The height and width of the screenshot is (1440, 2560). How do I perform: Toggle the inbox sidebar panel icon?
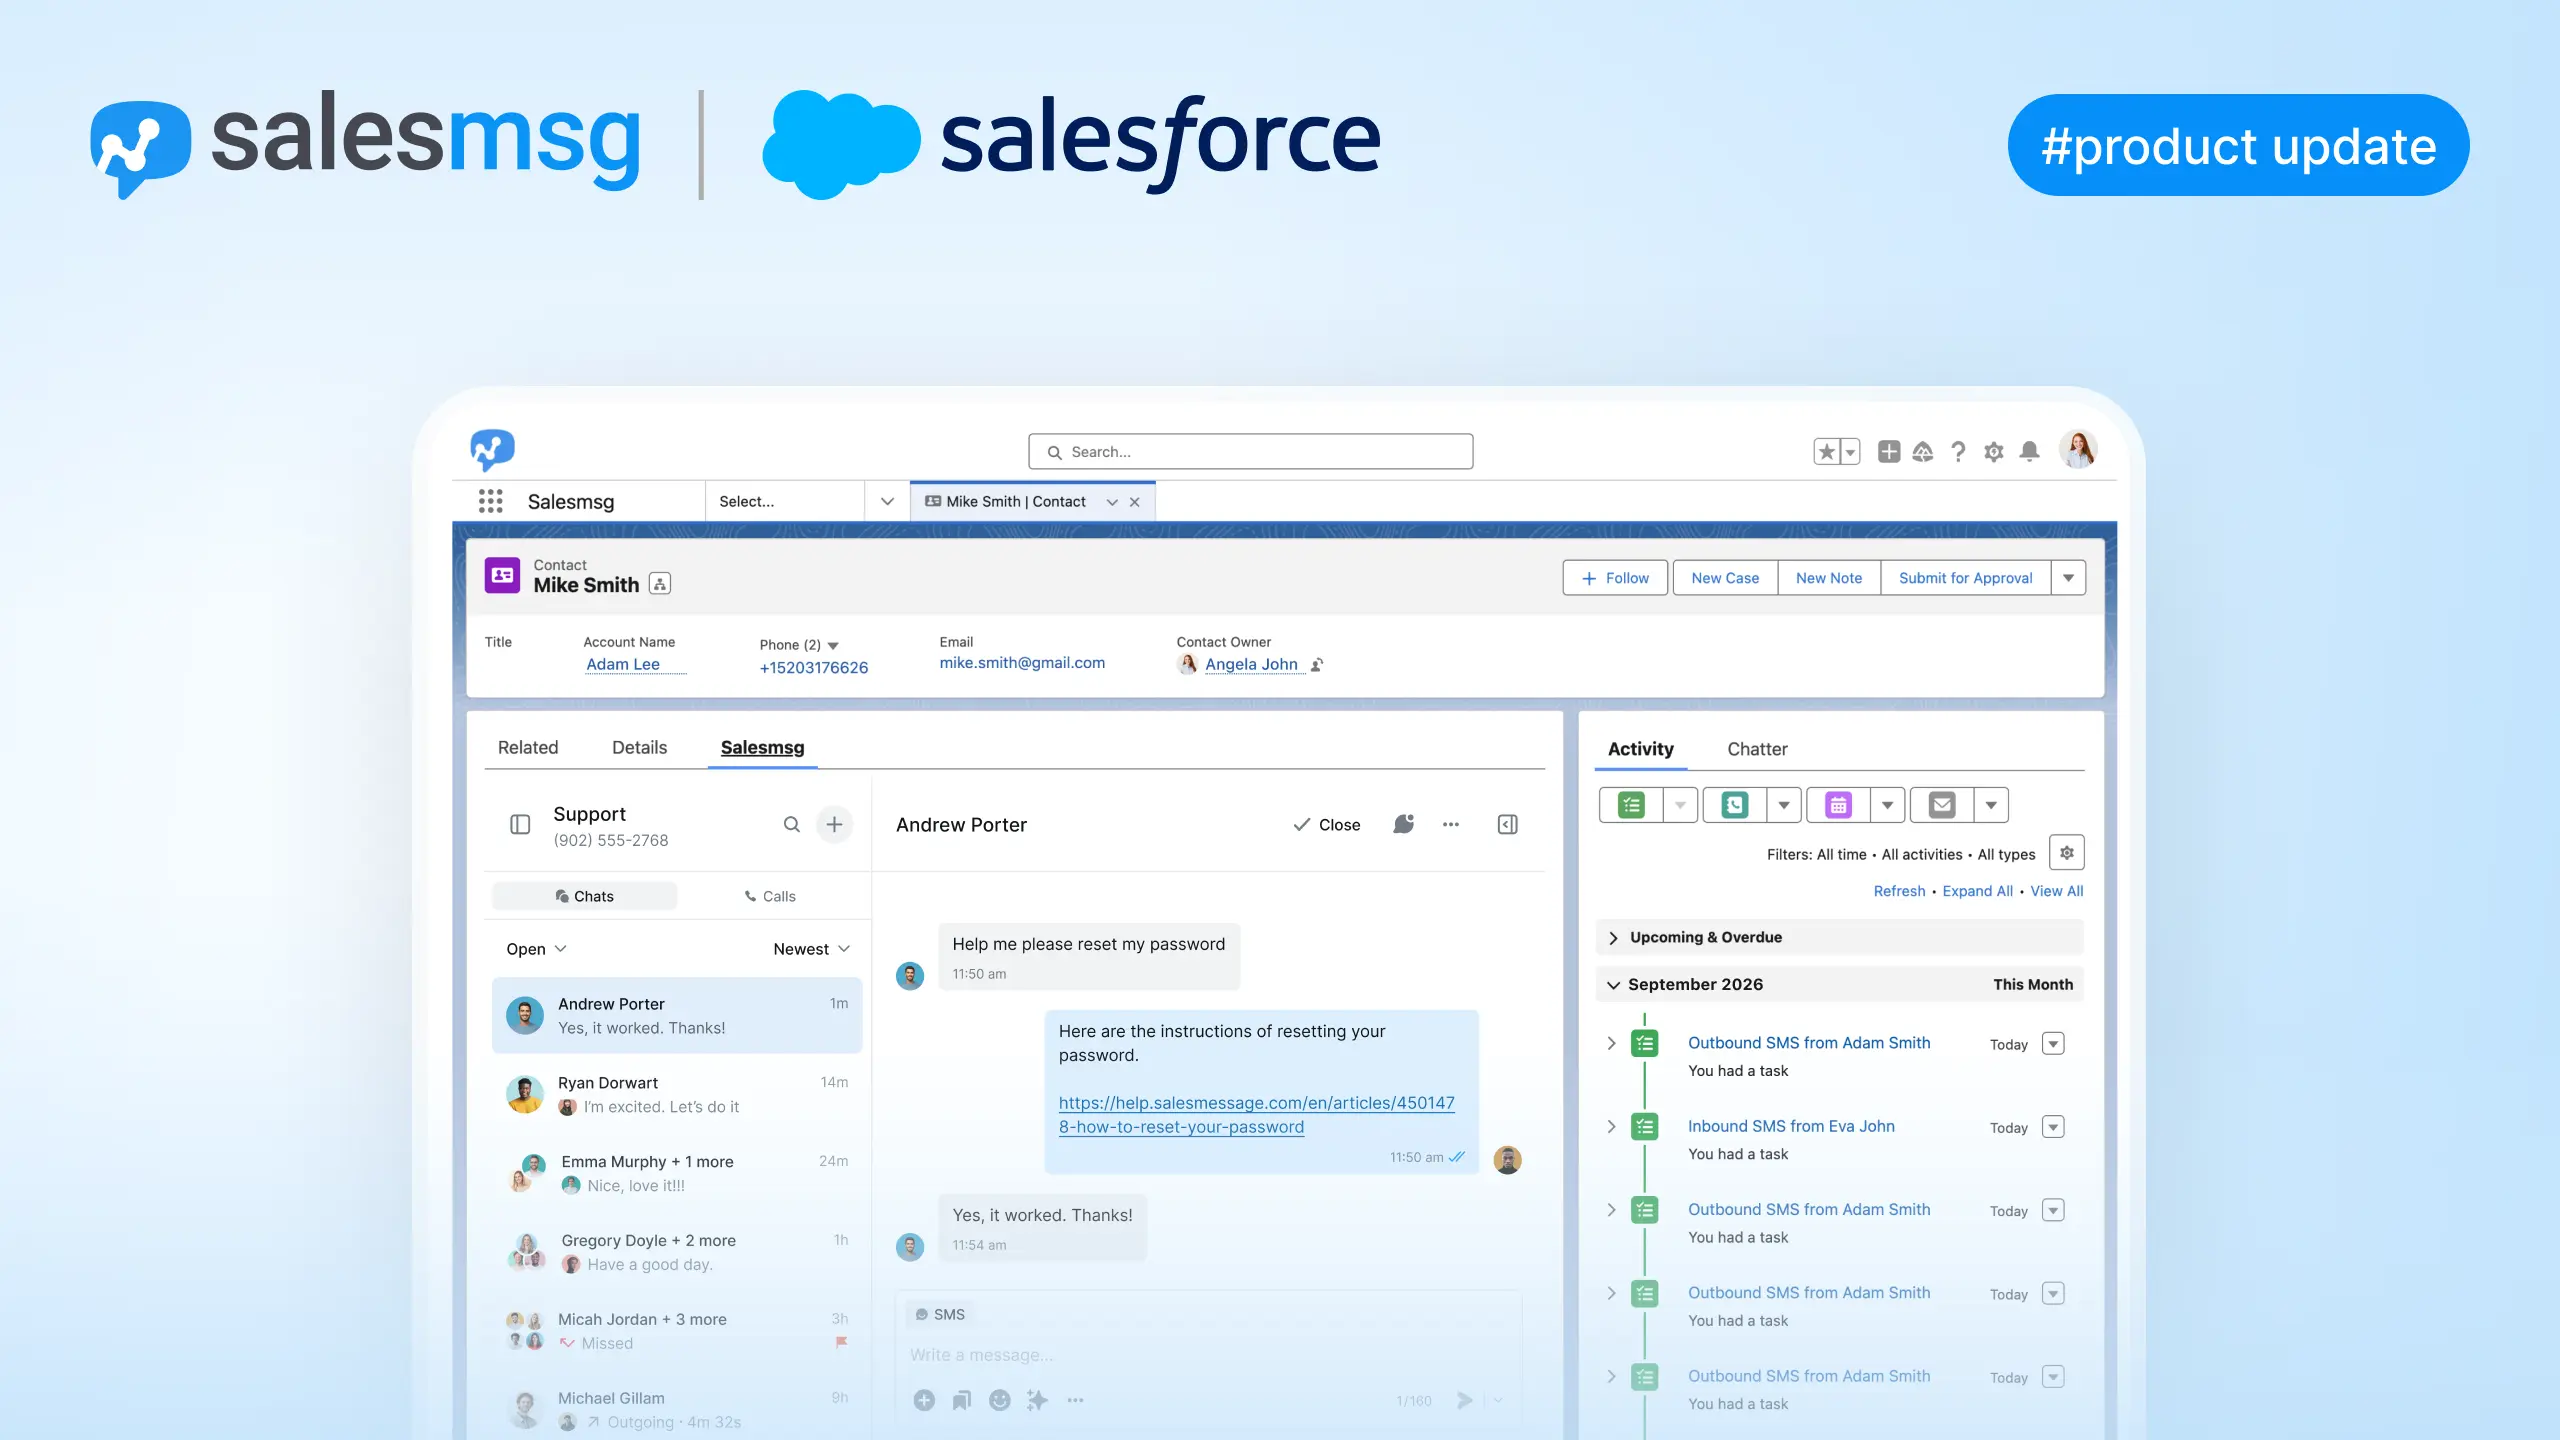520,825
